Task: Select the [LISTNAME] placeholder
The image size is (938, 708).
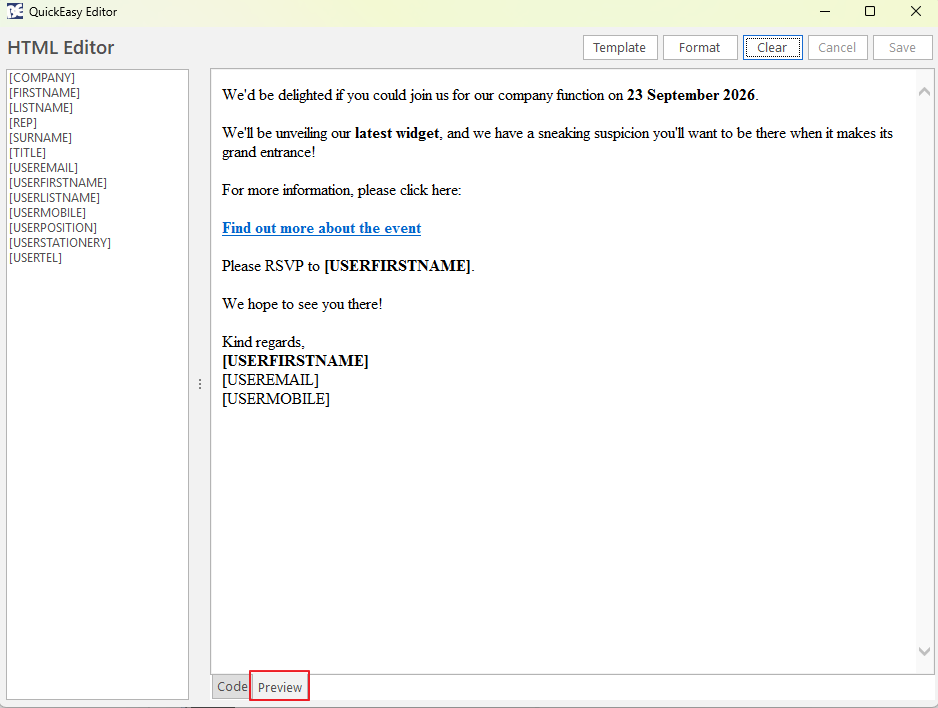Action: click(x=41, y=108)
